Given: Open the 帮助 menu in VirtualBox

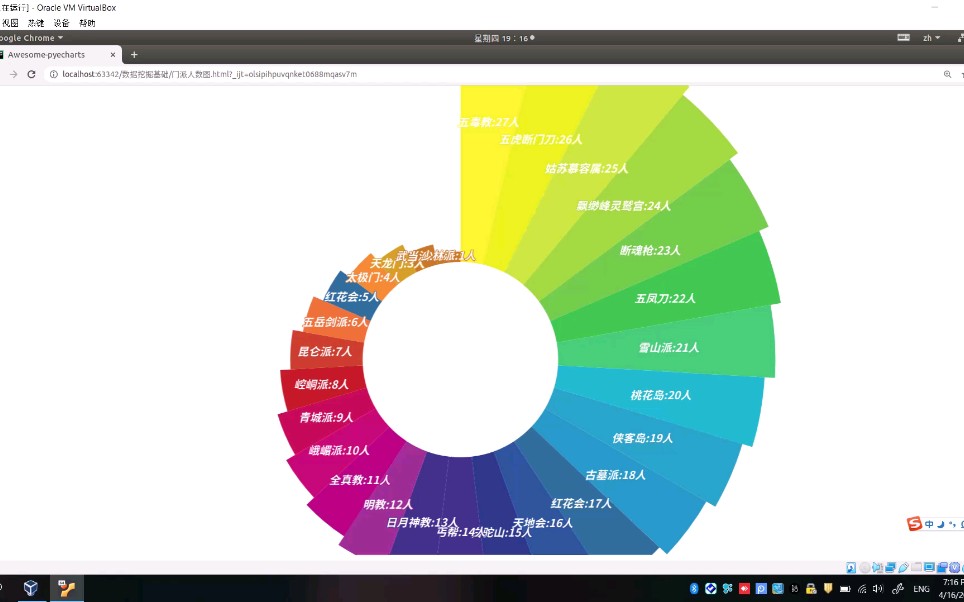Looking at the screenshot, I should [87, 23].
